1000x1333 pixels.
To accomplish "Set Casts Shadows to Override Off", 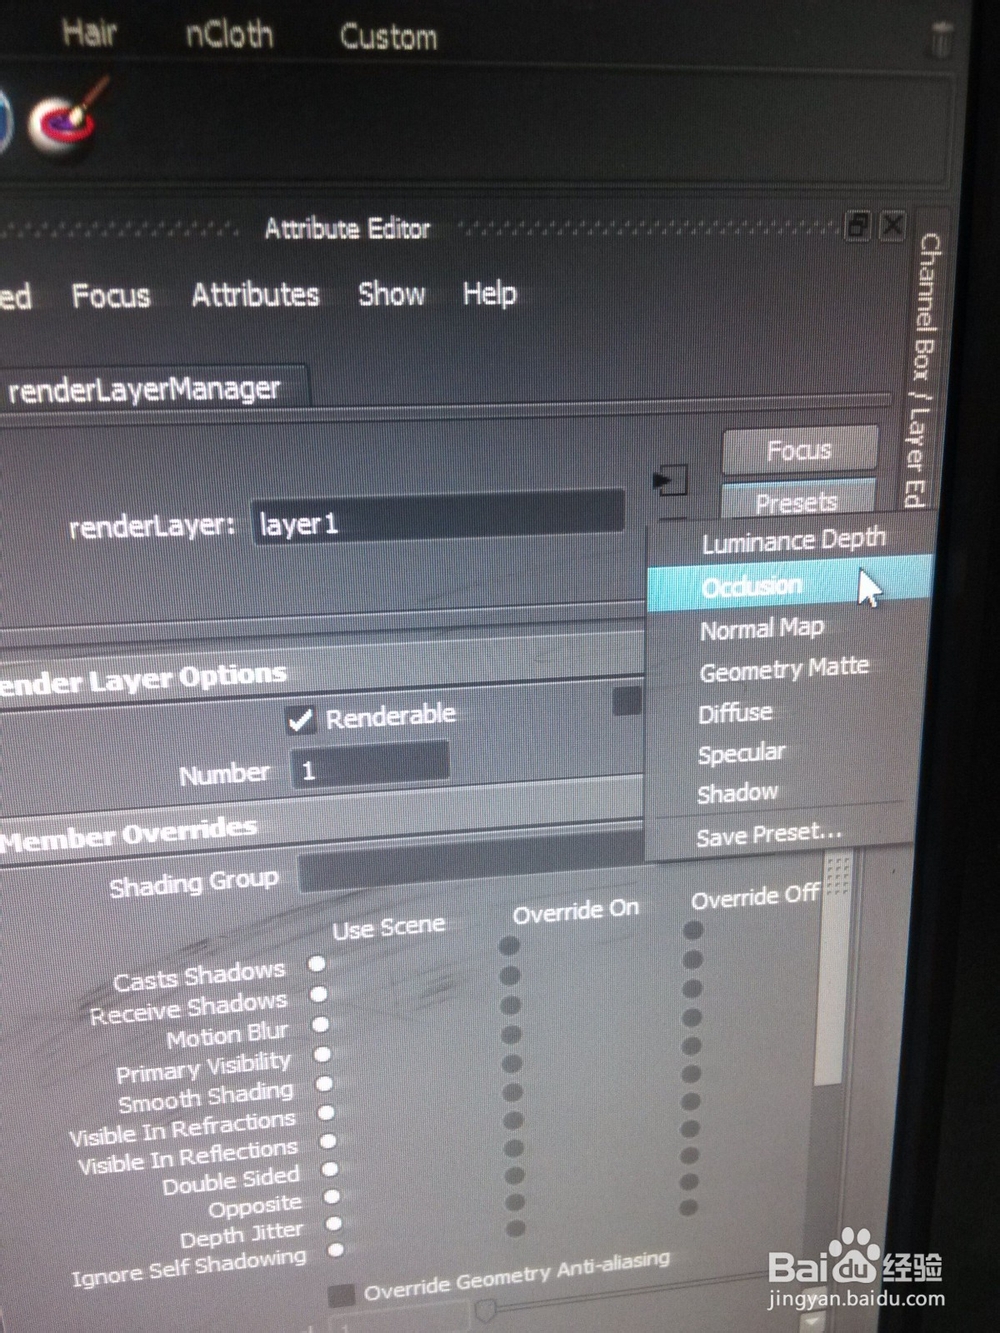I will 693,931.
